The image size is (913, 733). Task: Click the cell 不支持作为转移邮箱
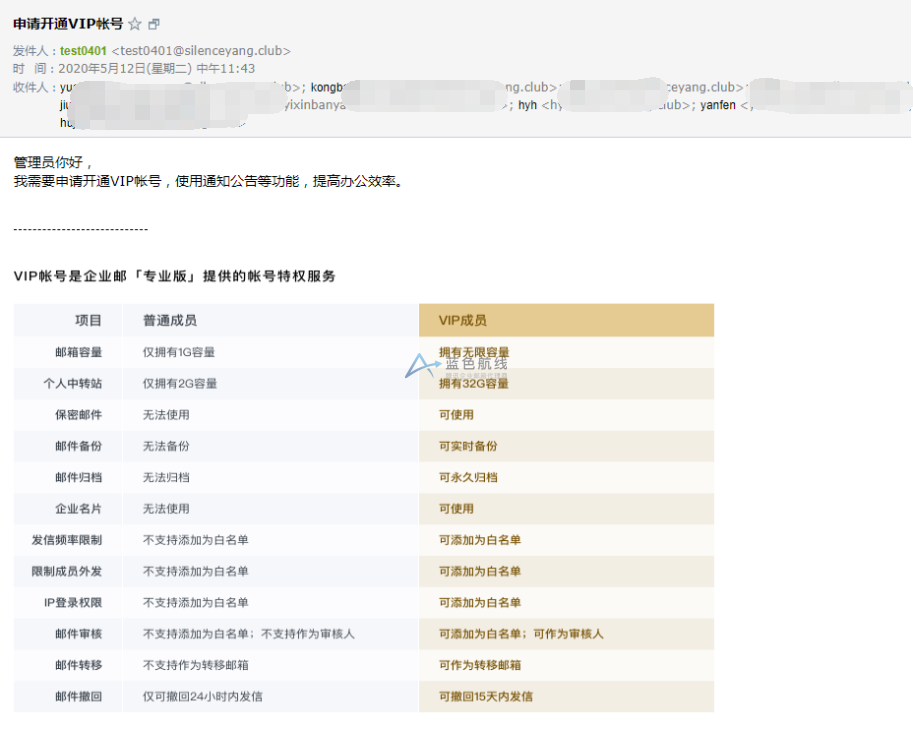coord(196,665)
